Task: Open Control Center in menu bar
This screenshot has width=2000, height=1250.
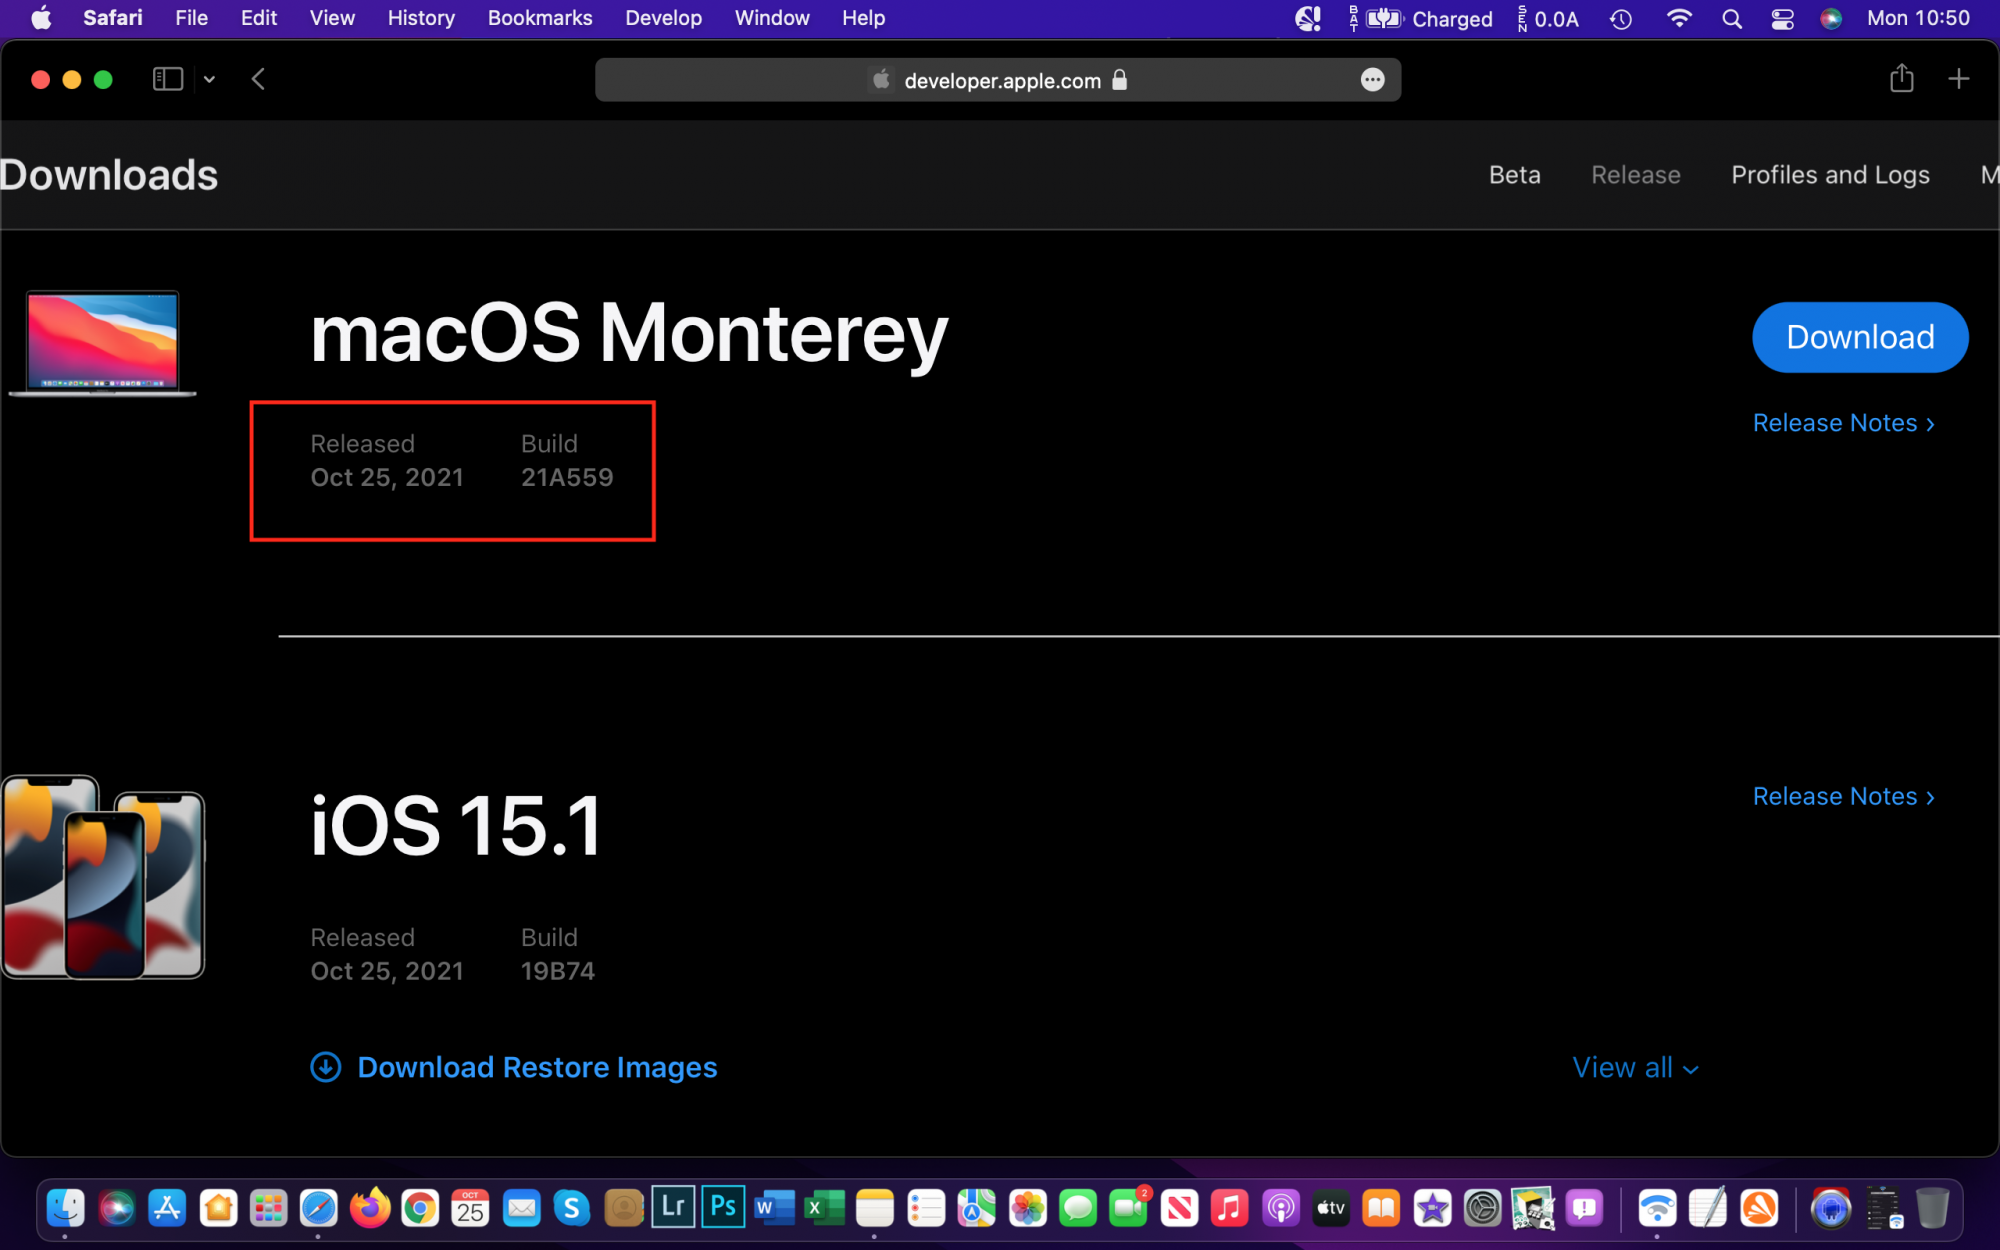Action: tap(1782, 19)
